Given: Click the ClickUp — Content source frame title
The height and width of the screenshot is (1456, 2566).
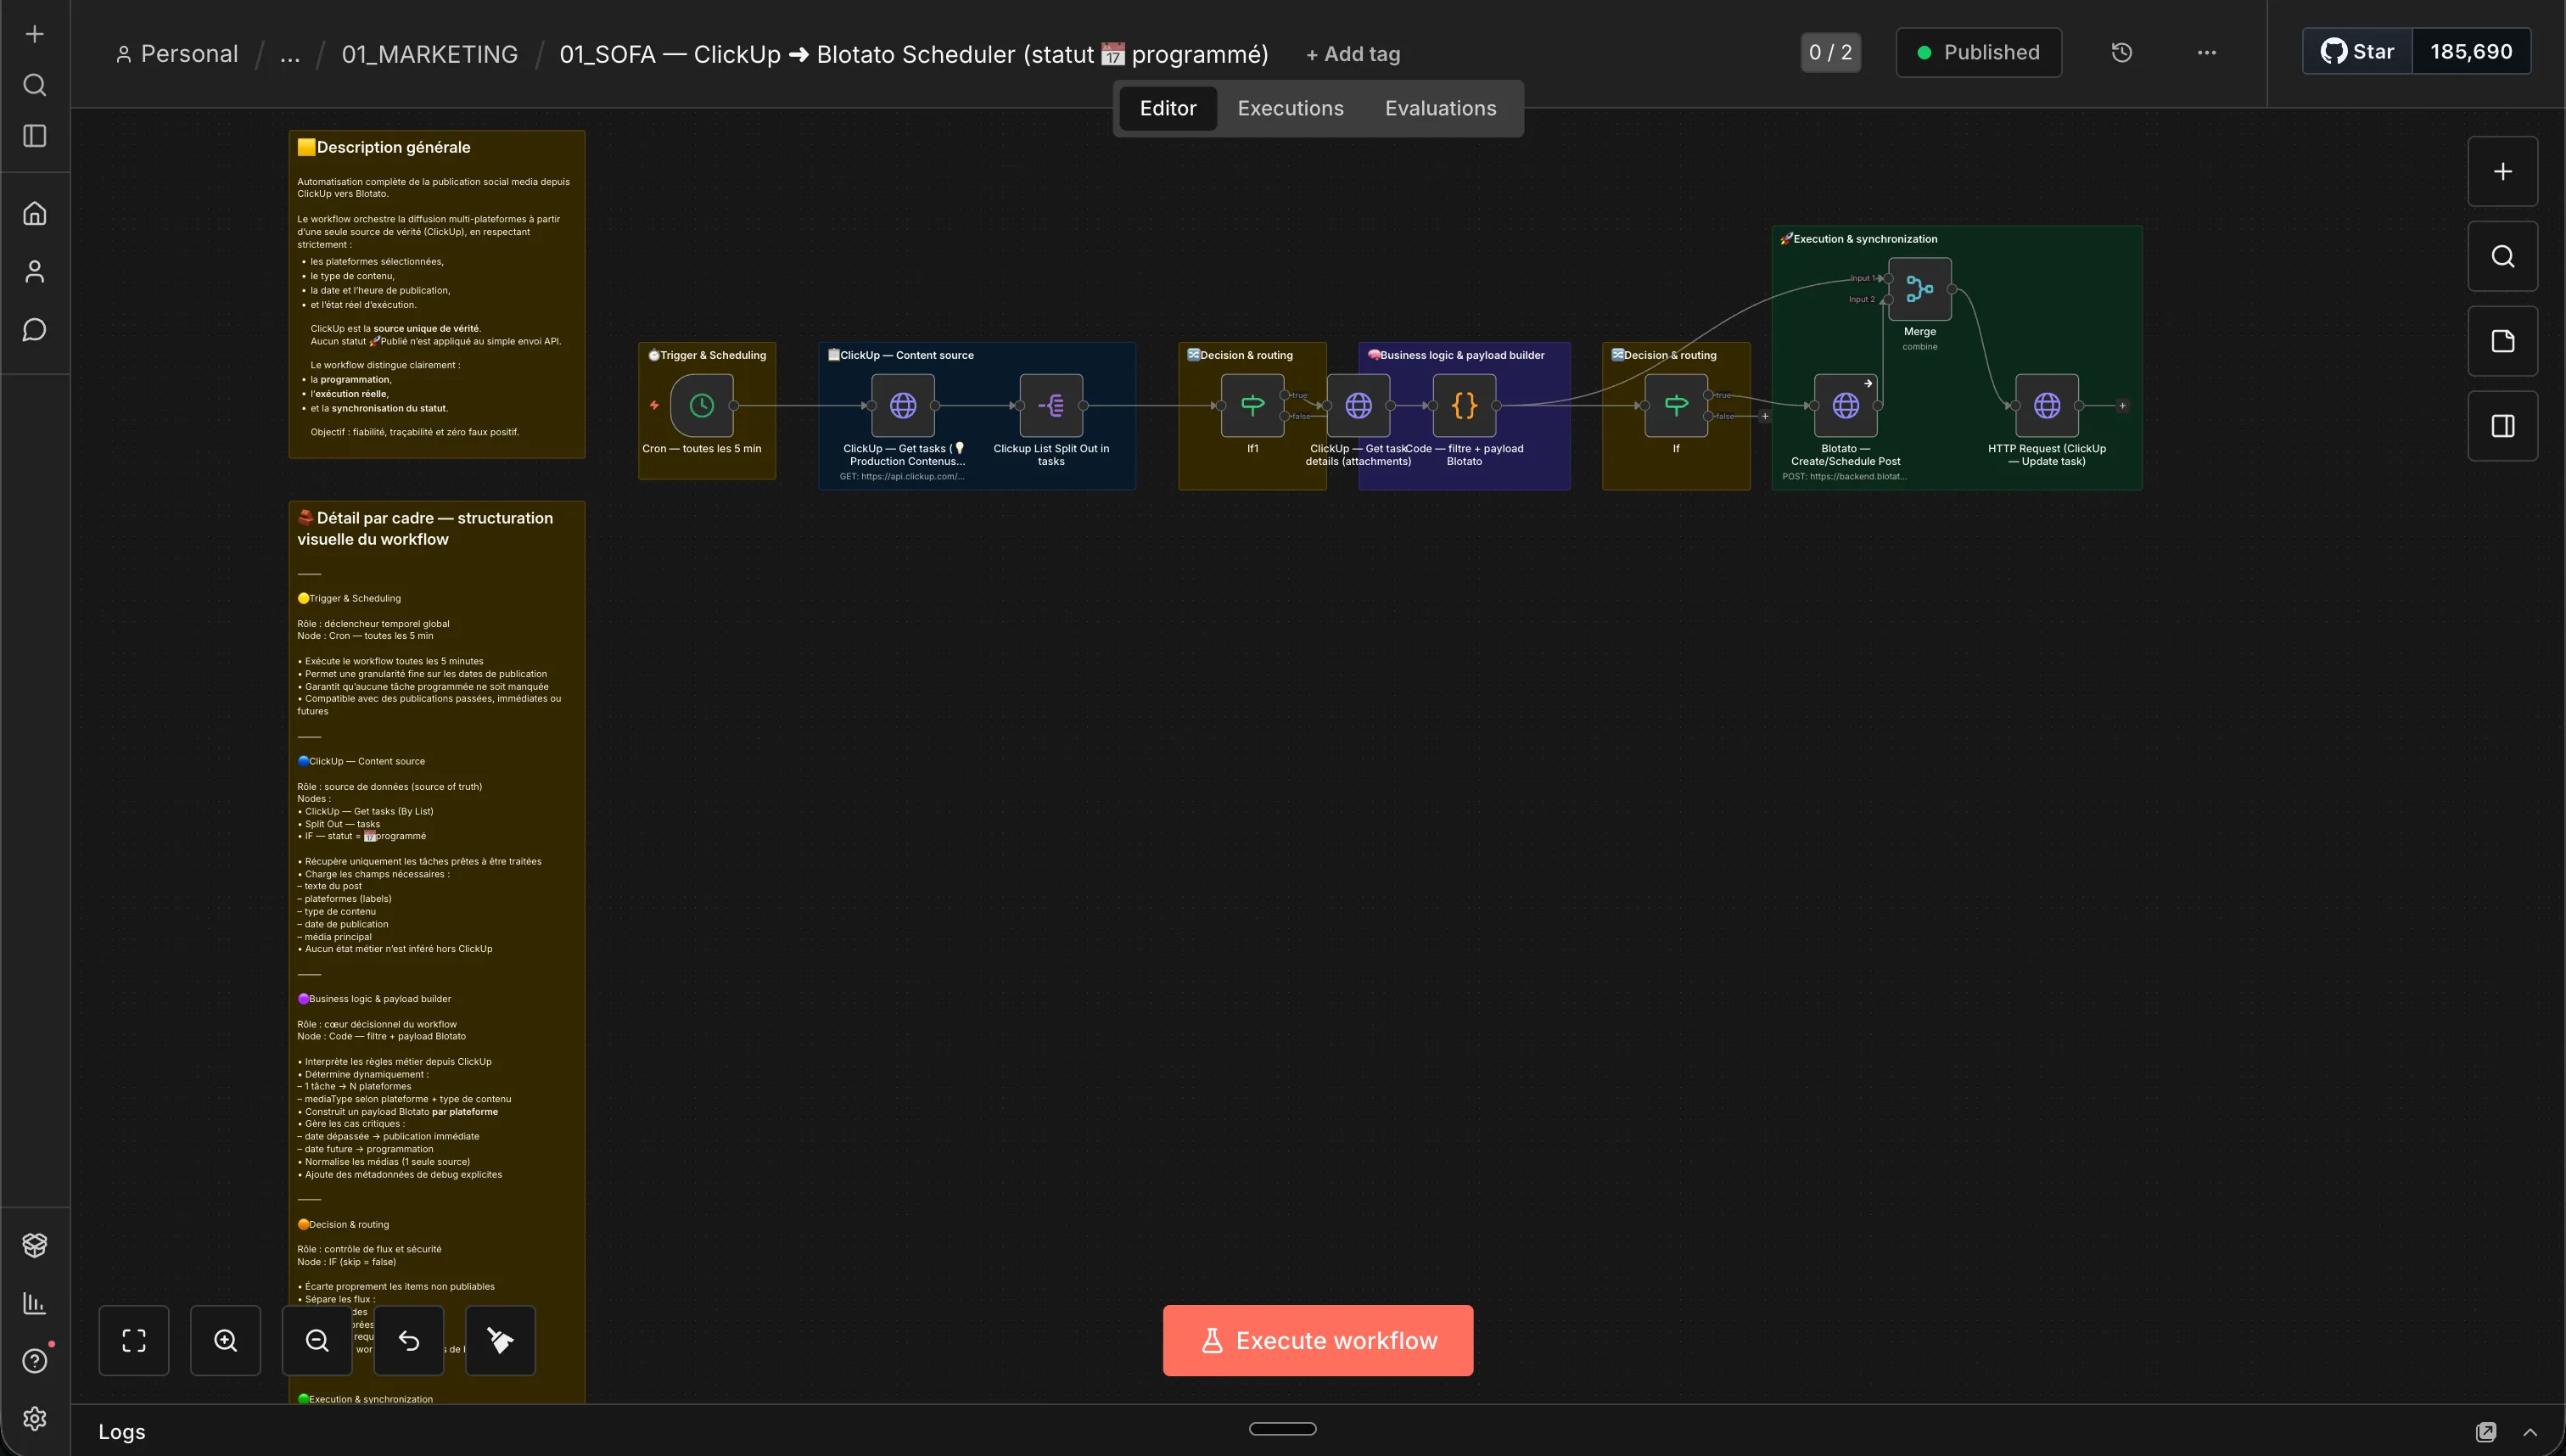Looking at the screenshot, I should 901,355.
